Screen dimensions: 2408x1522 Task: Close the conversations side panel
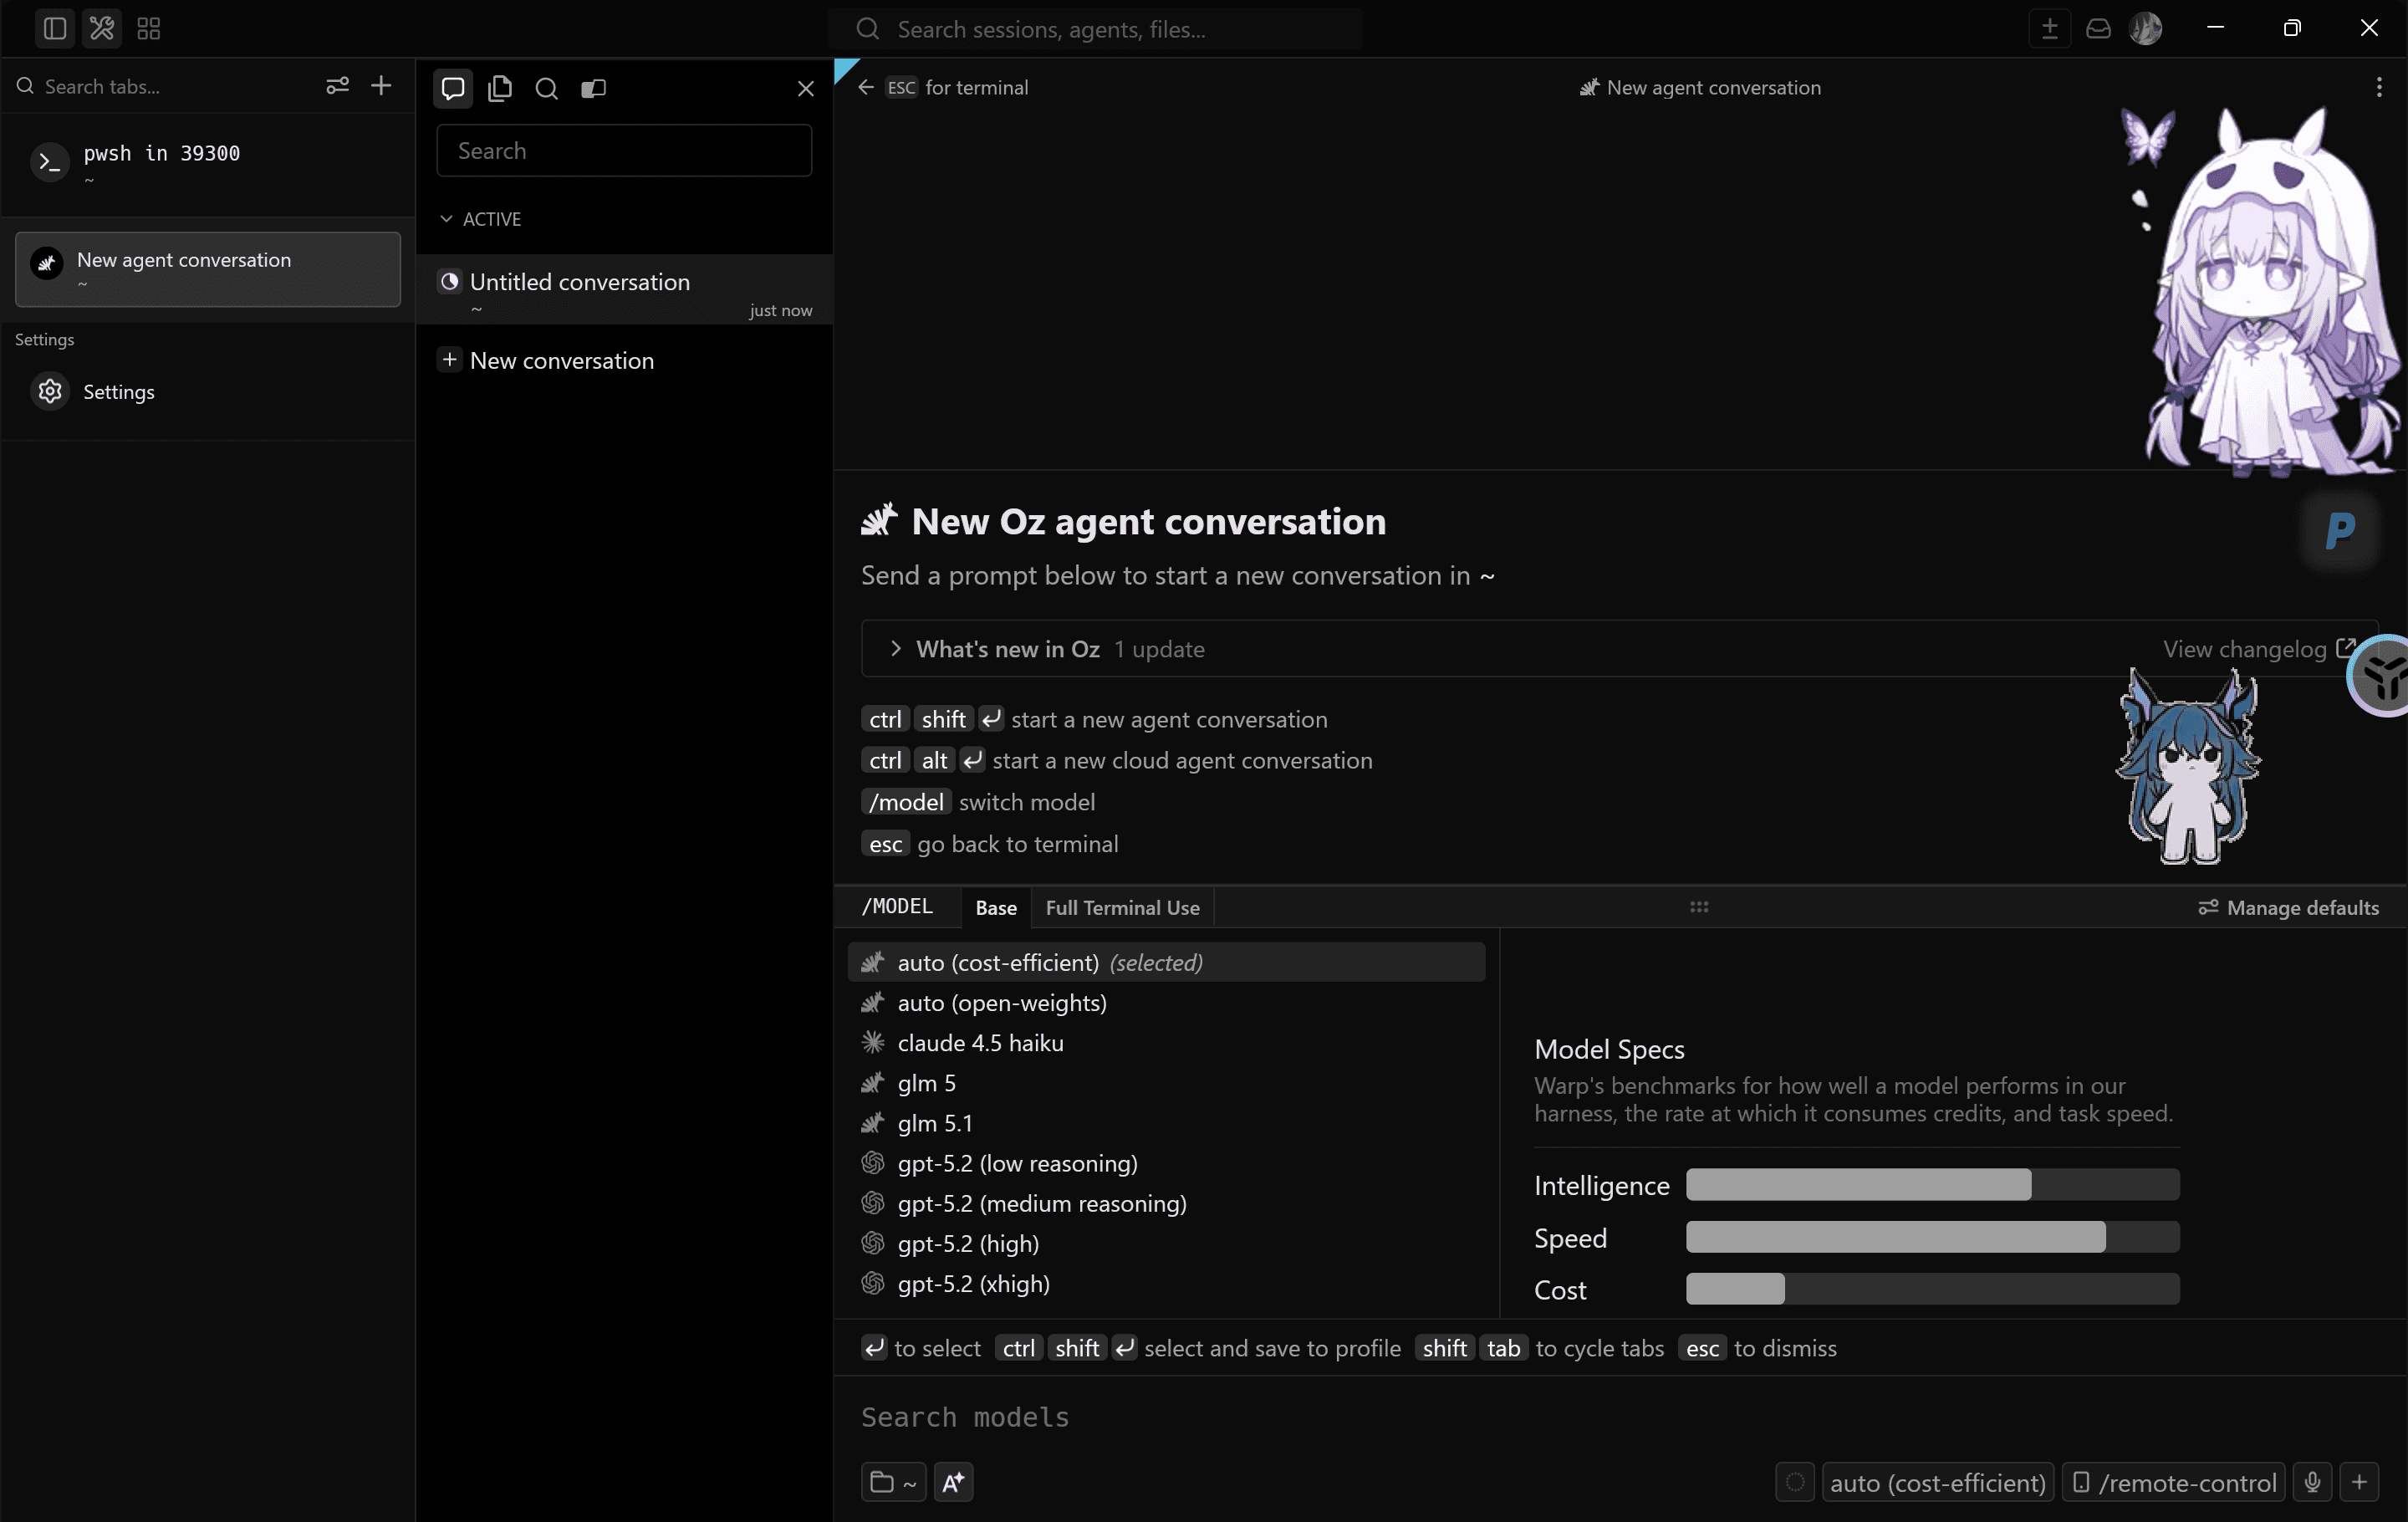(805, 88)
